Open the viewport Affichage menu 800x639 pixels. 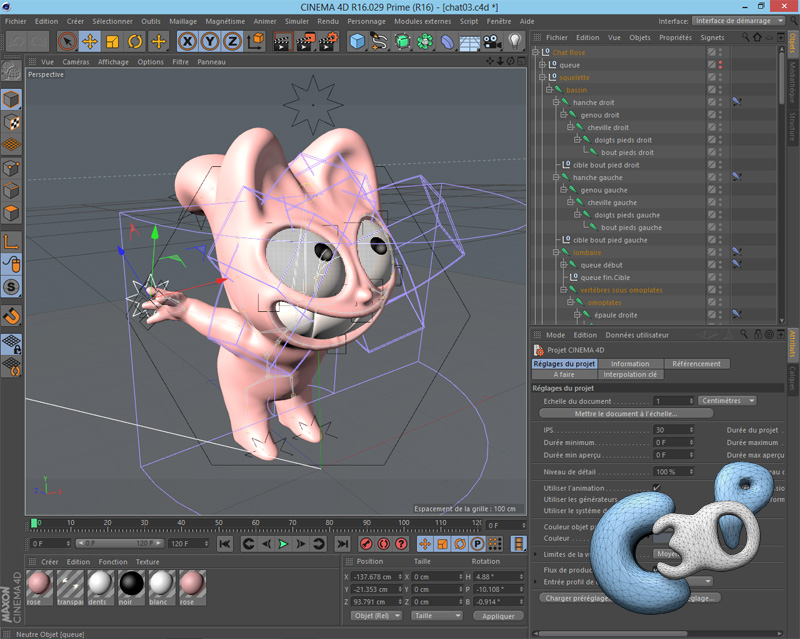point(113,62)
